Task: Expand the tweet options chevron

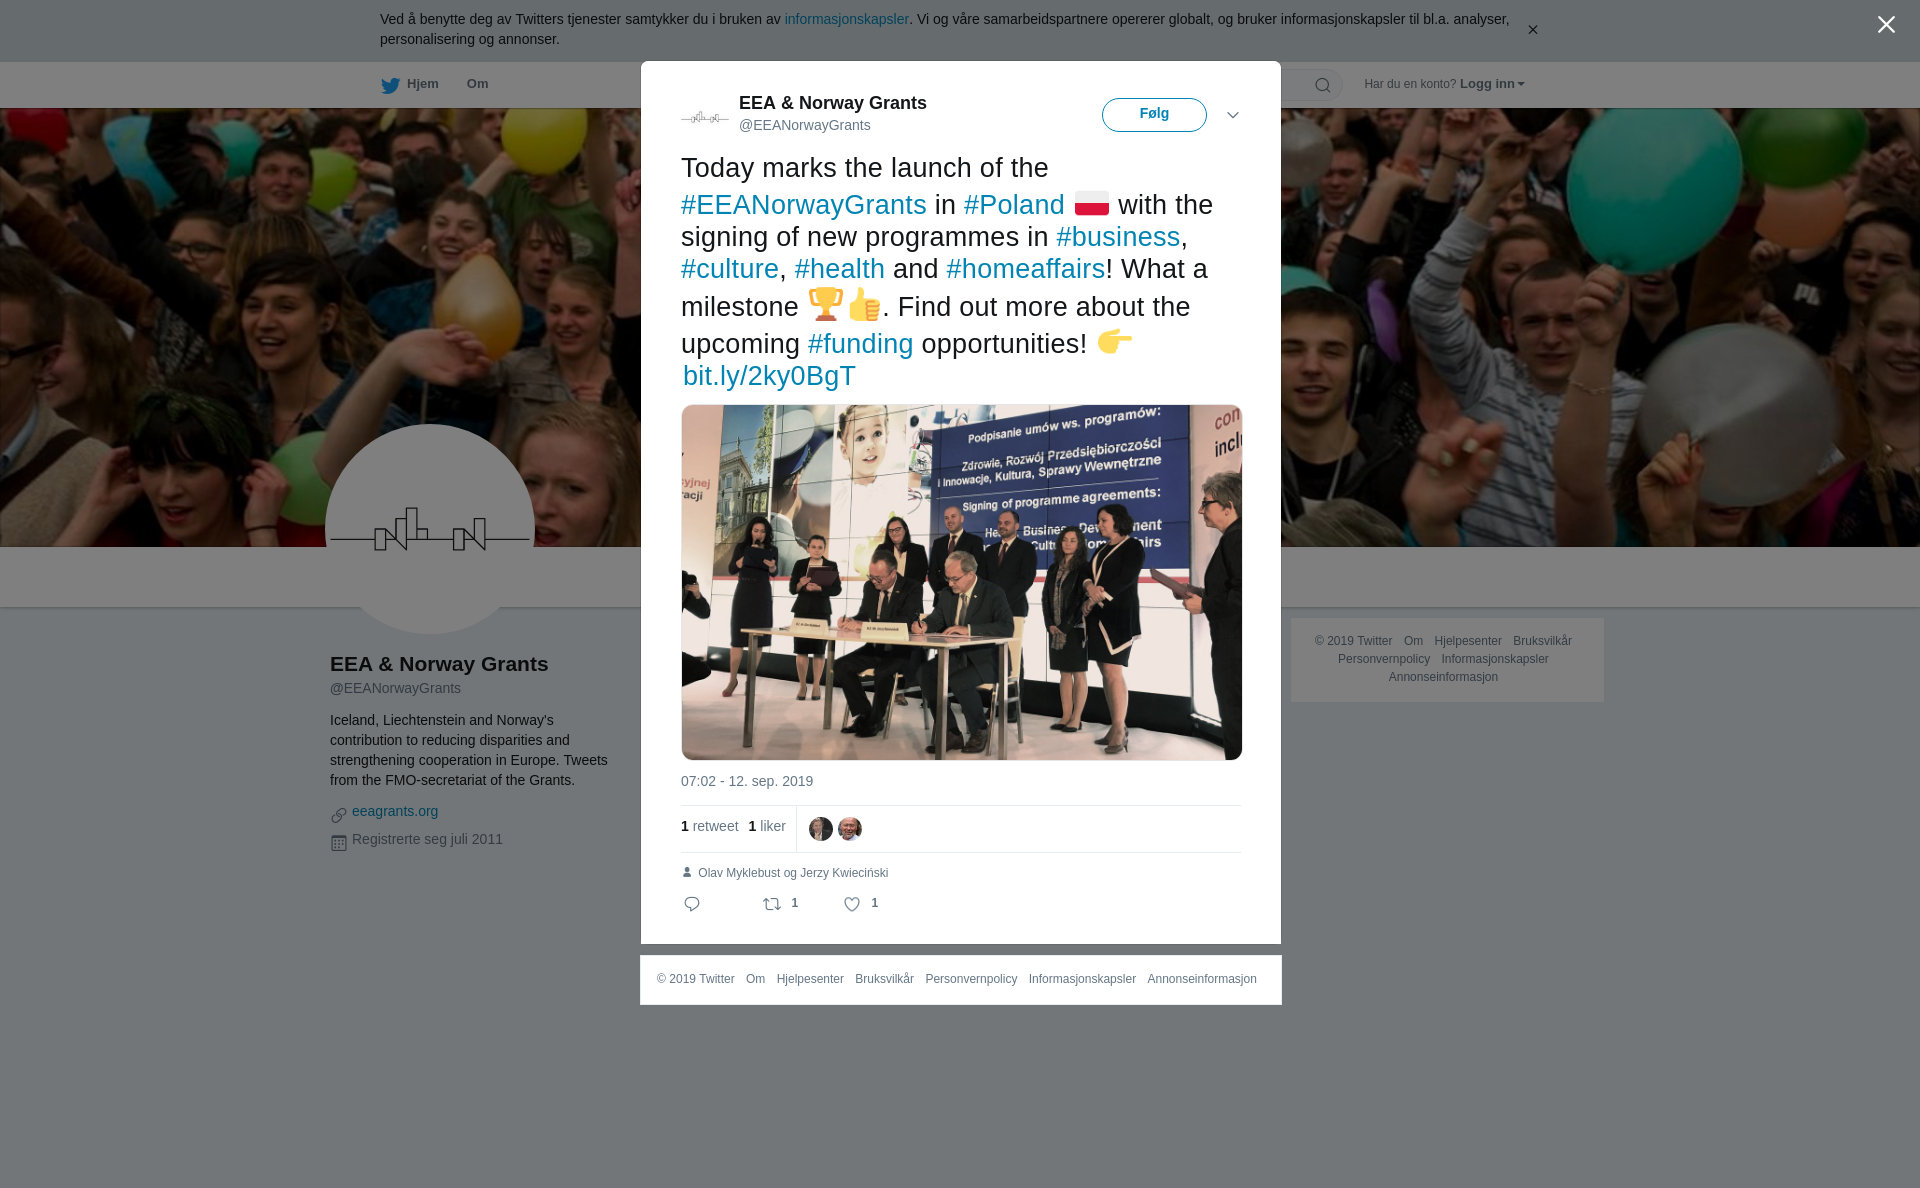Action: tap(1233, 115)
